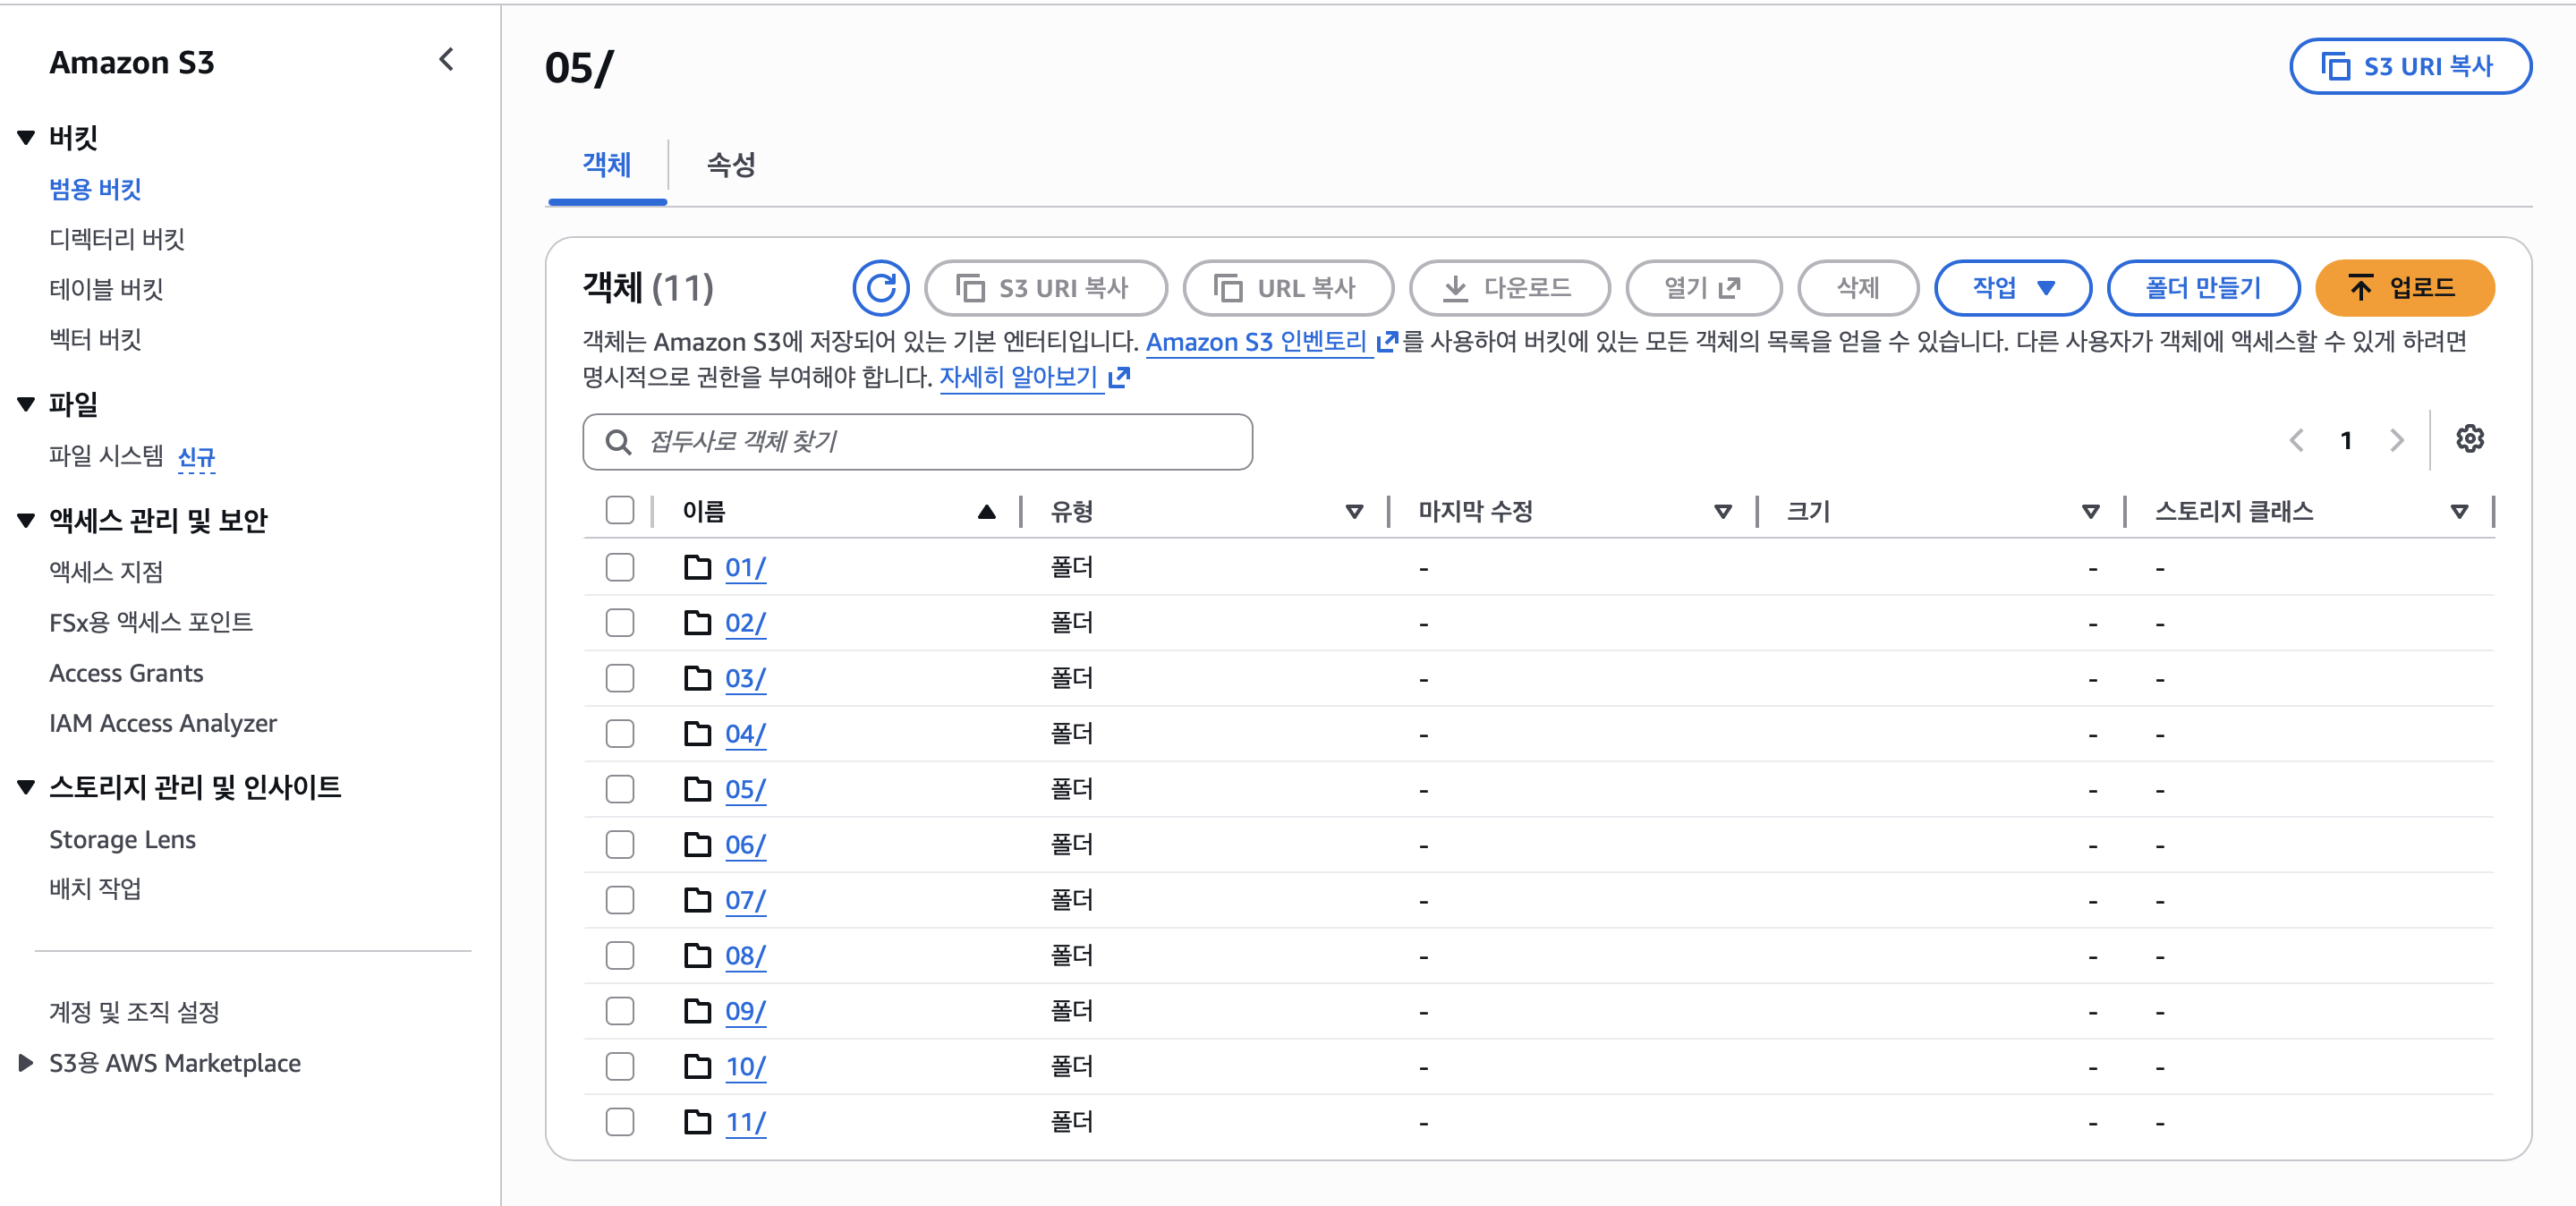Collapse the 파일 navigation section
The width and height of the screenshot is (2576, 1206).
click(26, 404)
